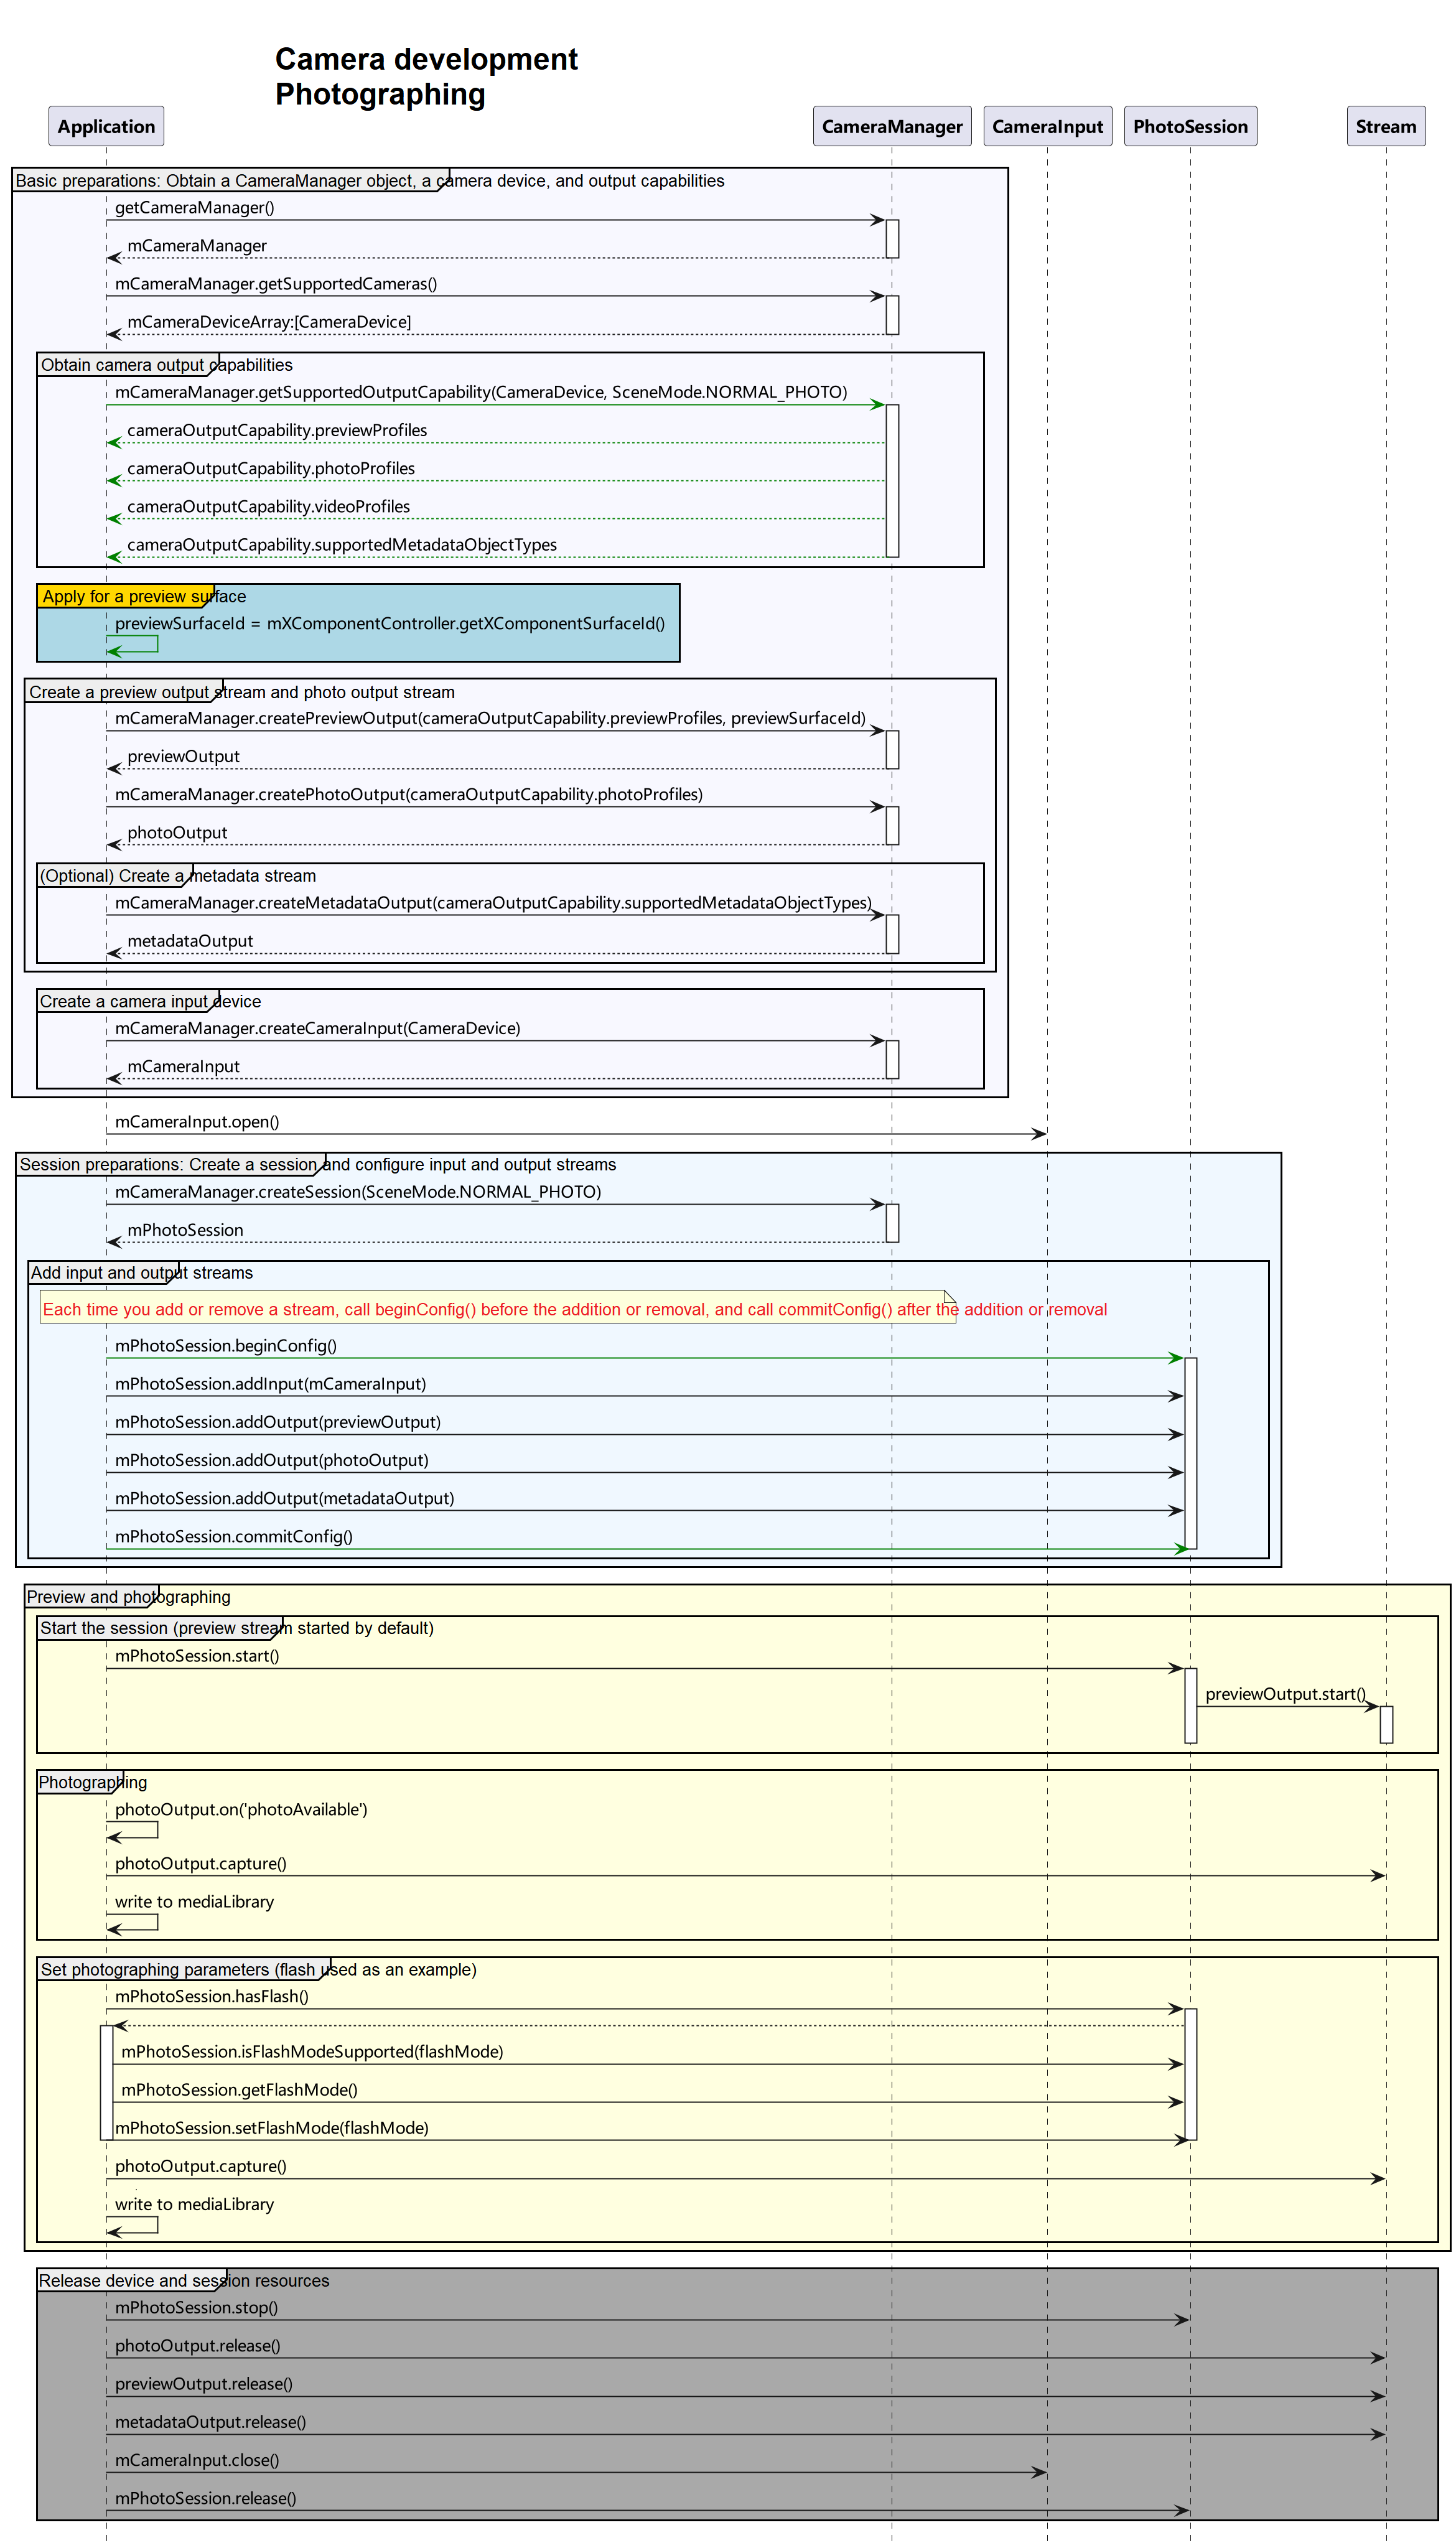
Task: Select the getCameraManager() message label
Action: tap(194, 207)
